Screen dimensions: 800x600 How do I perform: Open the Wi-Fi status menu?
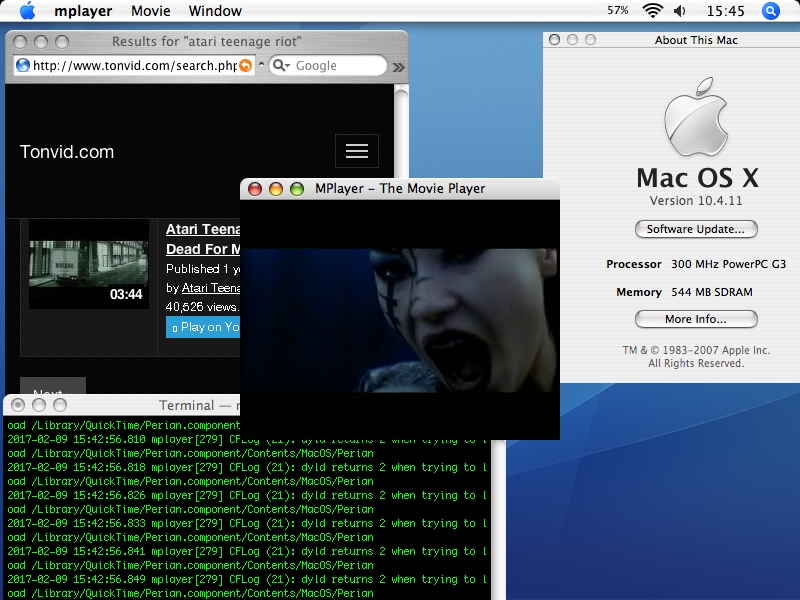click(653, 11)
